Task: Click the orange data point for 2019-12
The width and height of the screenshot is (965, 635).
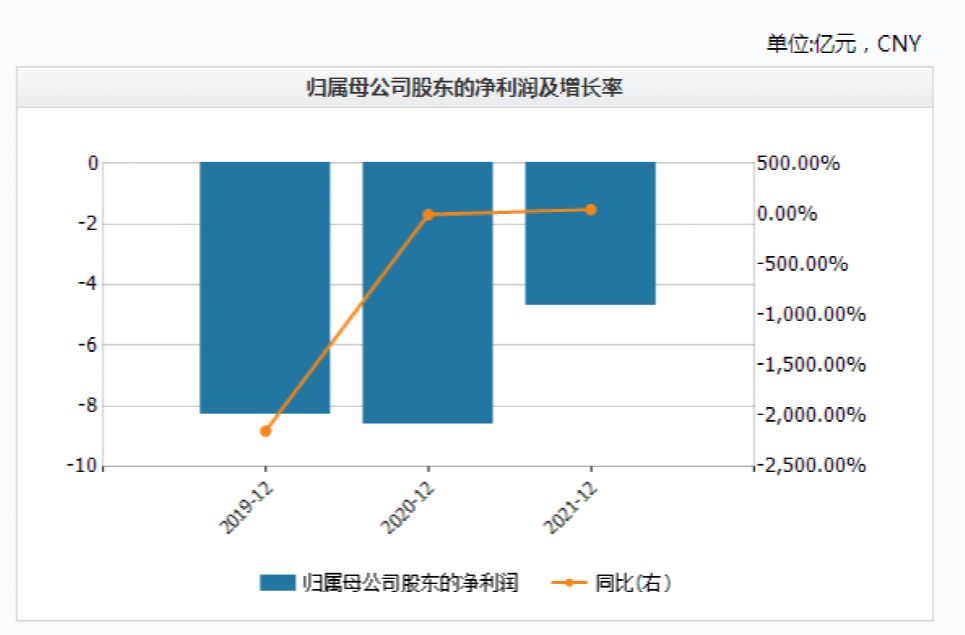Action: pos(265,431)
